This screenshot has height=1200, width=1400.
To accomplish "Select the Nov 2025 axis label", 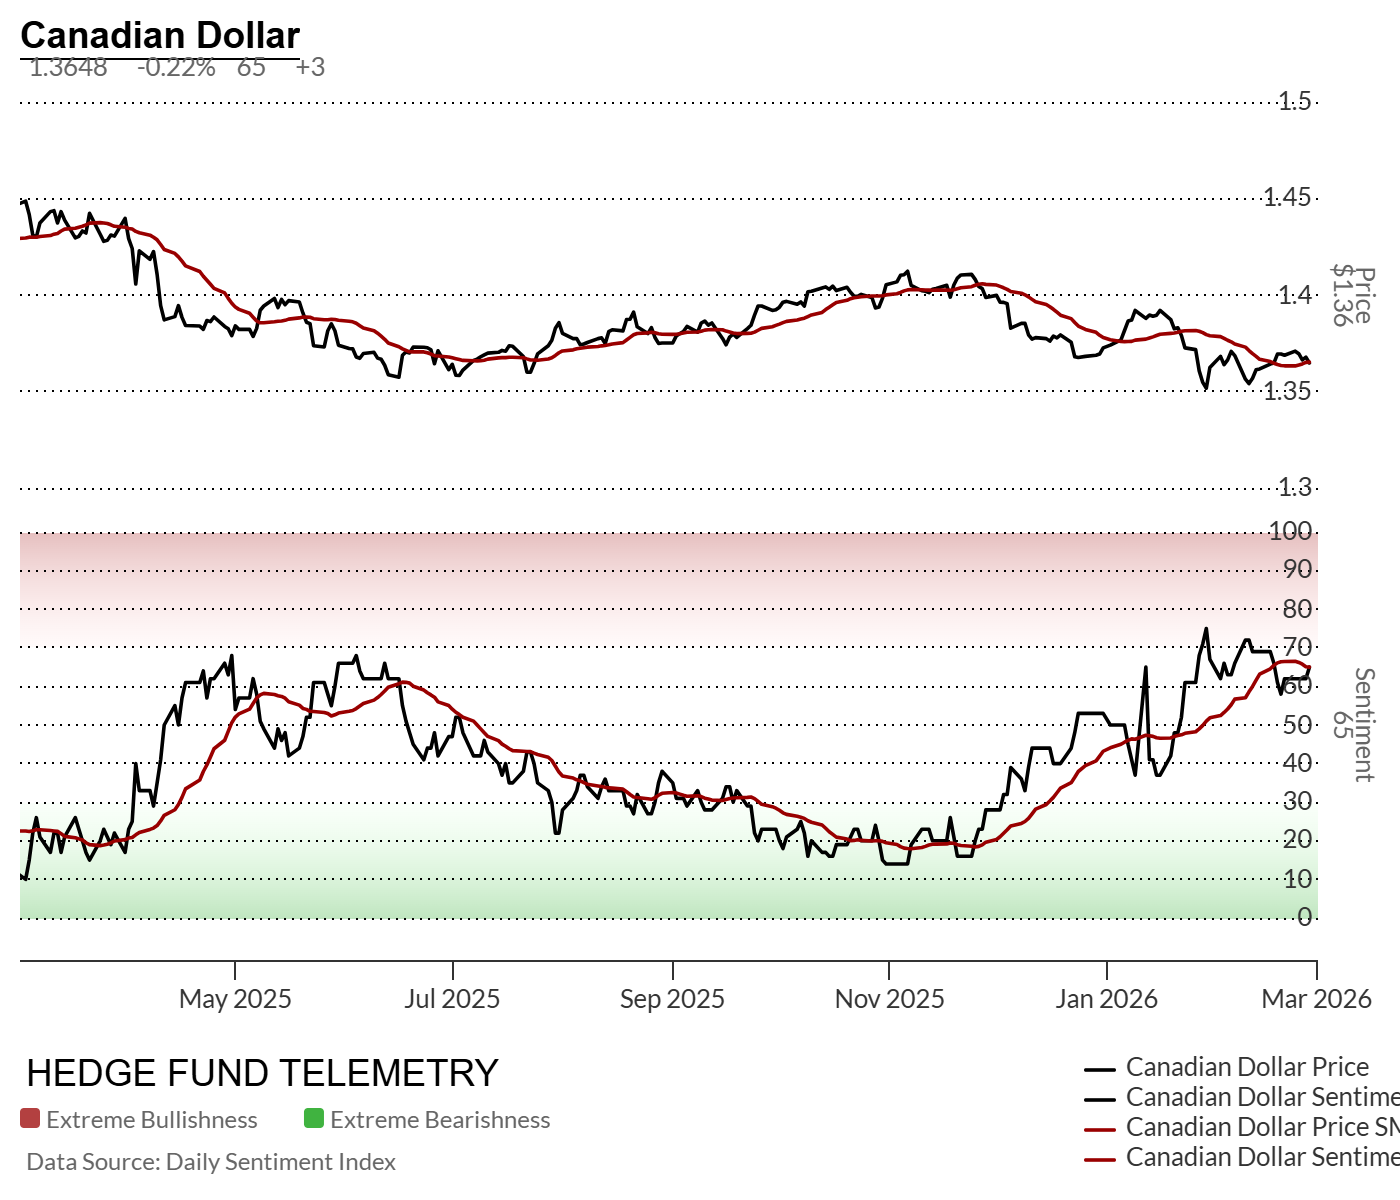I will coord(889,998).
